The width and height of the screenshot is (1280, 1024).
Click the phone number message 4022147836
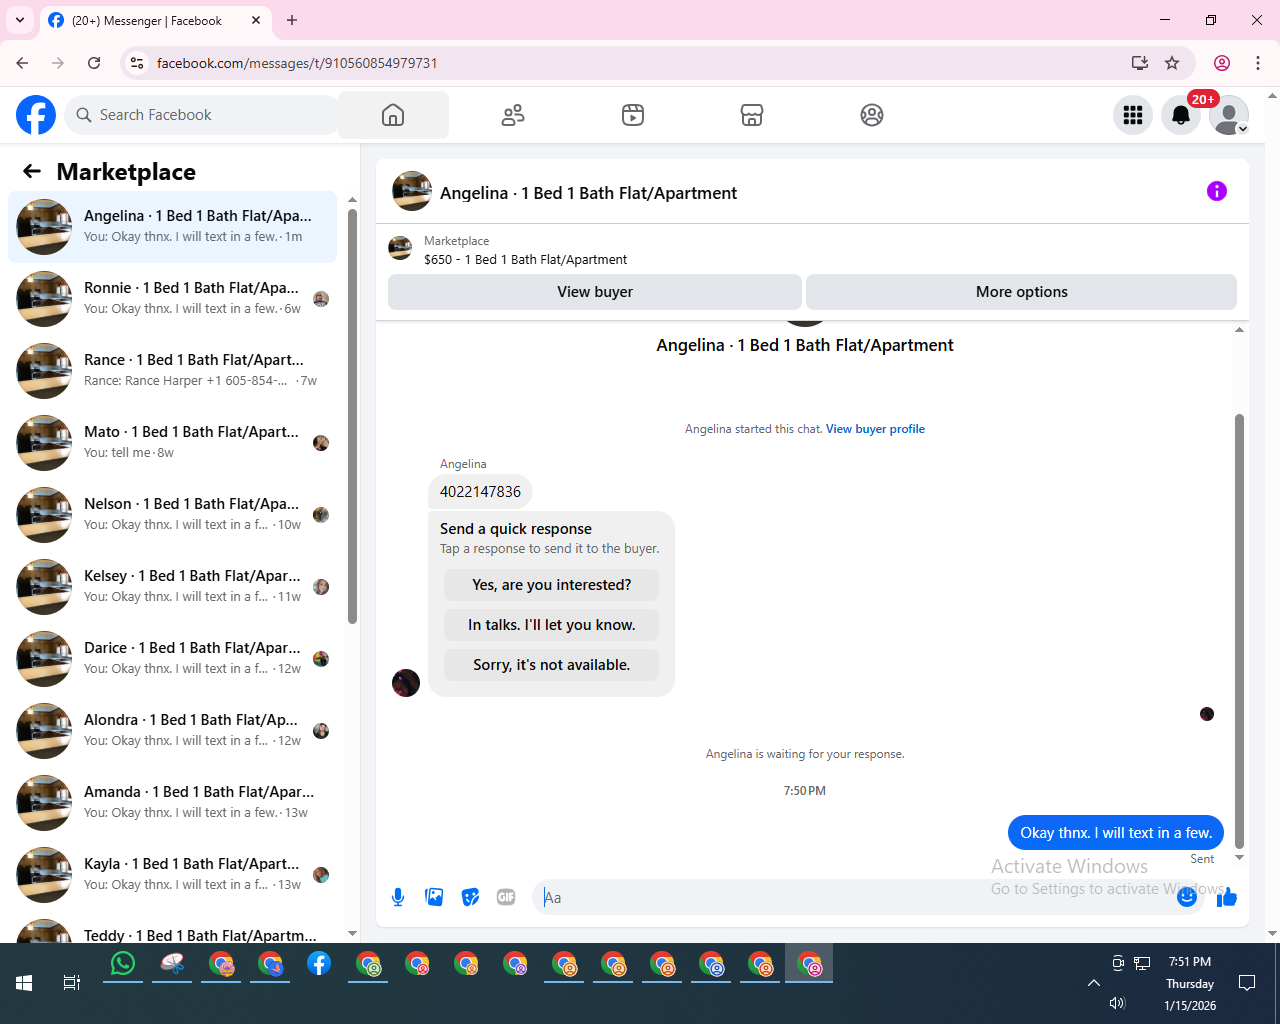pyautogui.click(x=480, y=492)
